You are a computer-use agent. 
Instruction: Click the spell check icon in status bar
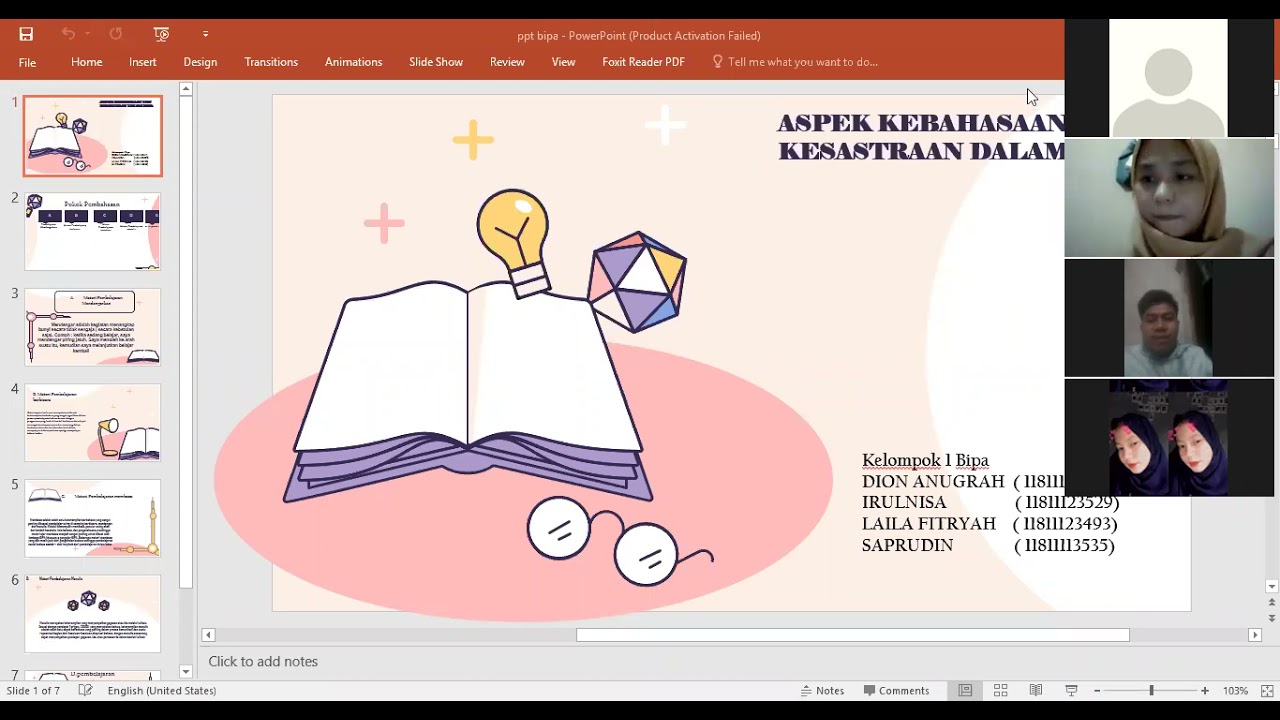86,691
